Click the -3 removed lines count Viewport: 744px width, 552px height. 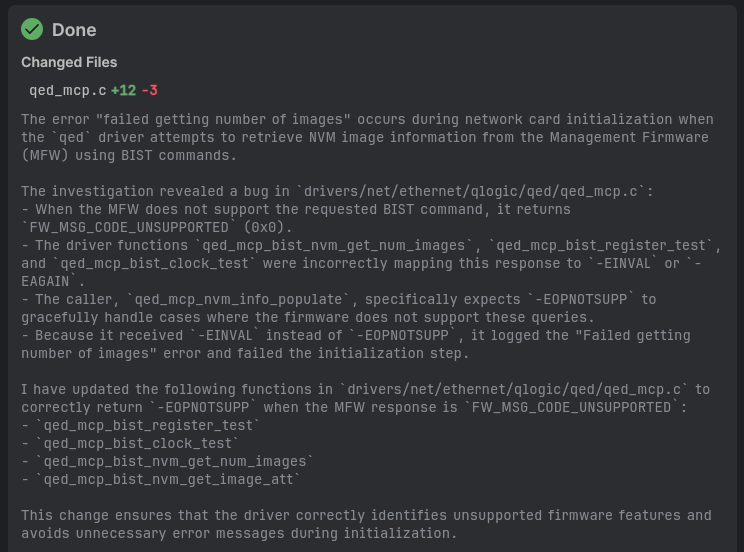[x=150, y=90]
